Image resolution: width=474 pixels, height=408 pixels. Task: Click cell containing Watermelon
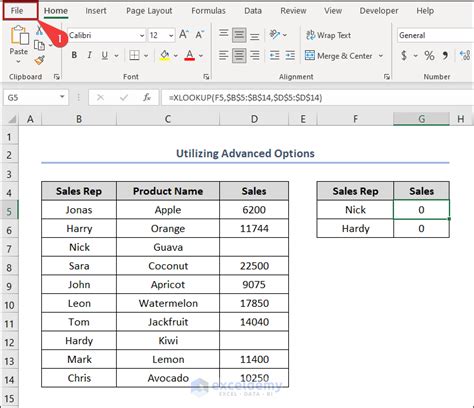tap(168, 303)
